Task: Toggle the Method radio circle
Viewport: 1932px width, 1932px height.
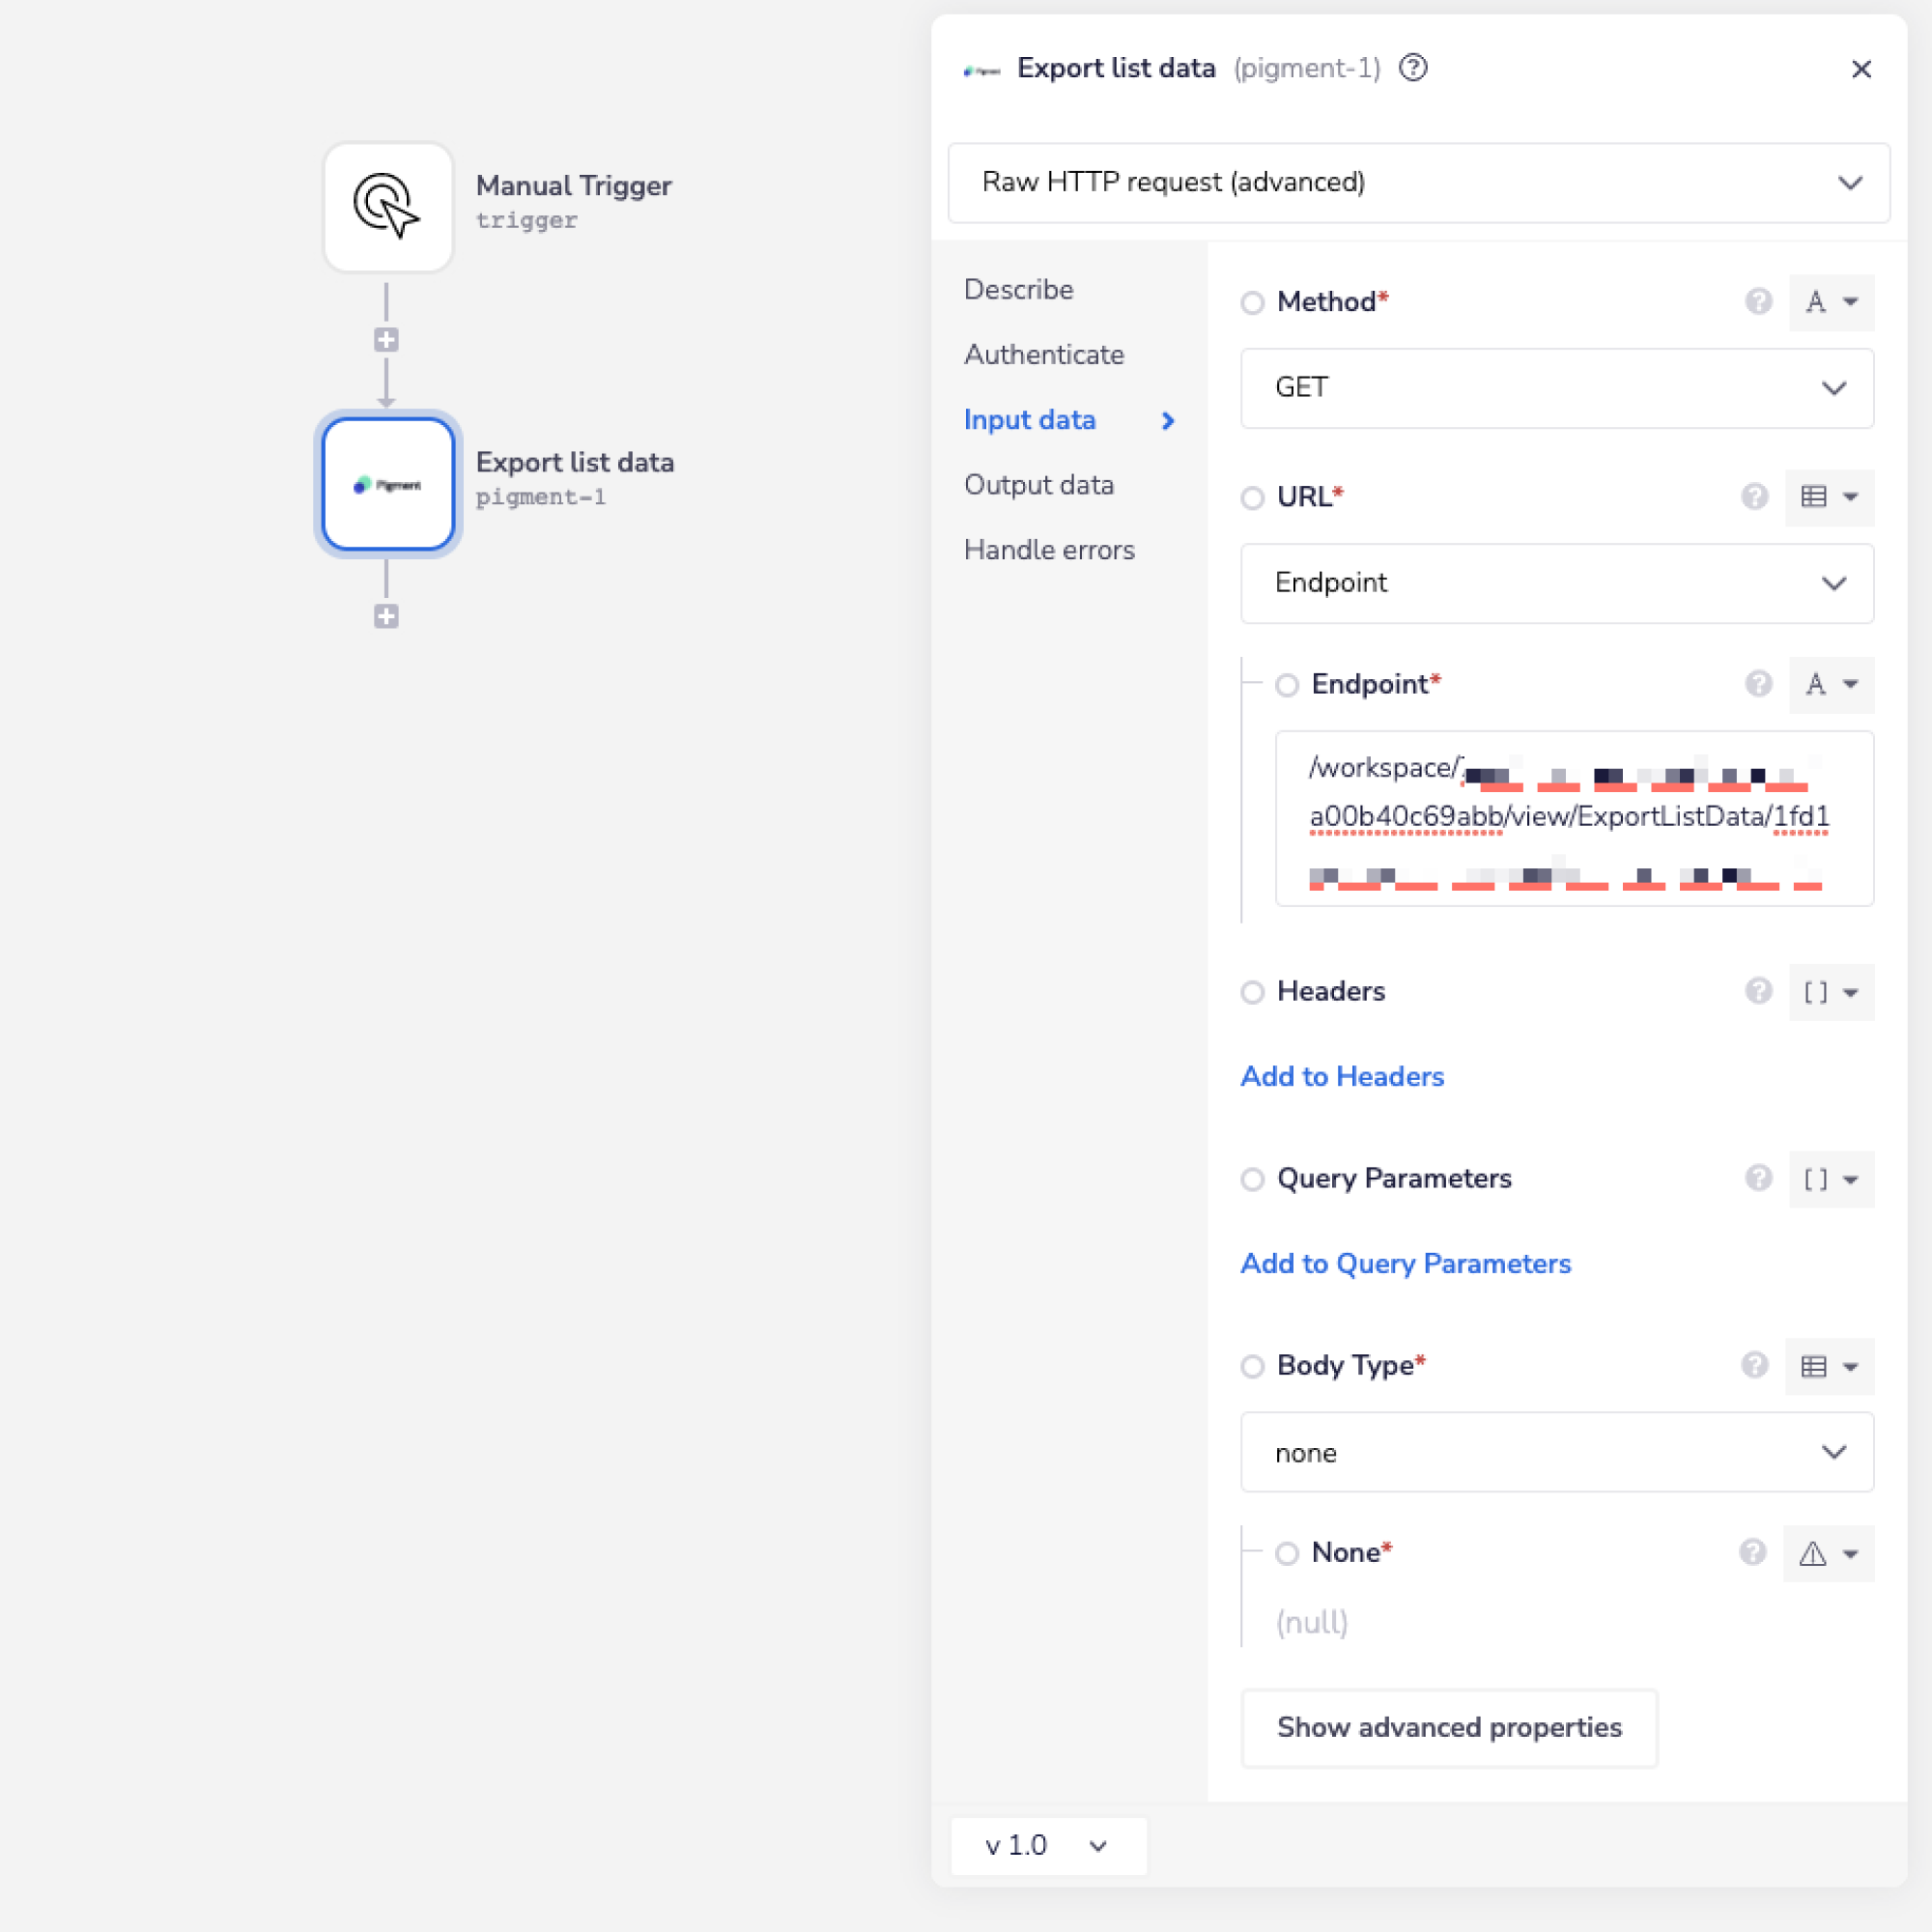Action: pos(1252,302)
